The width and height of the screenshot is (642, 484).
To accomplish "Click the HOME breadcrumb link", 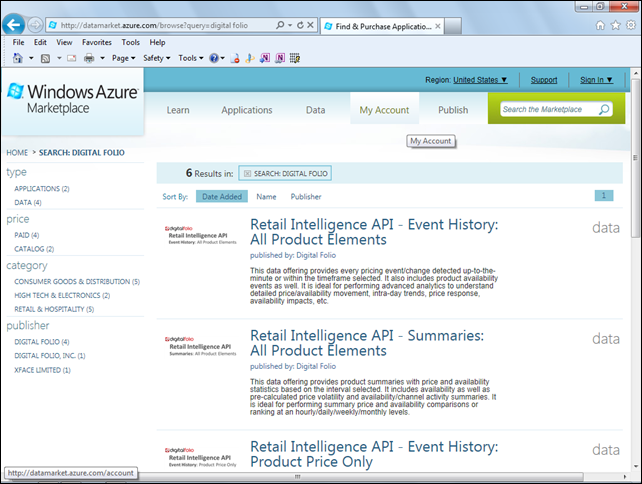I will [17, 153].
